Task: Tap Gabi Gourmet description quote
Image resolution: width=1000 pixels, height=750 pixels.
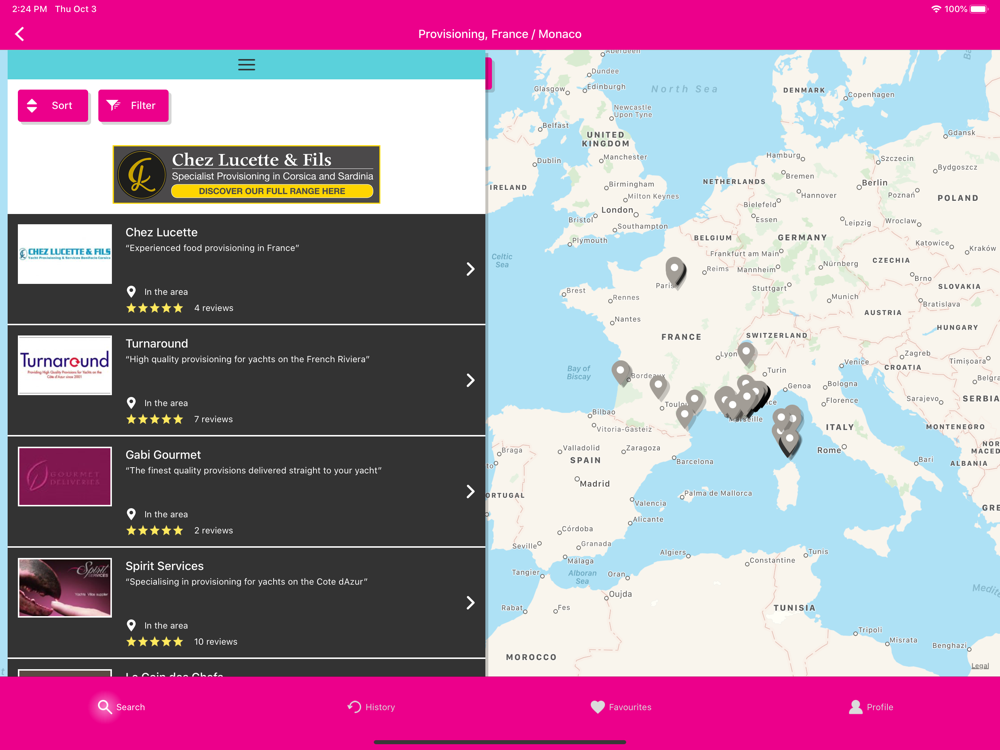Action: 253,471
